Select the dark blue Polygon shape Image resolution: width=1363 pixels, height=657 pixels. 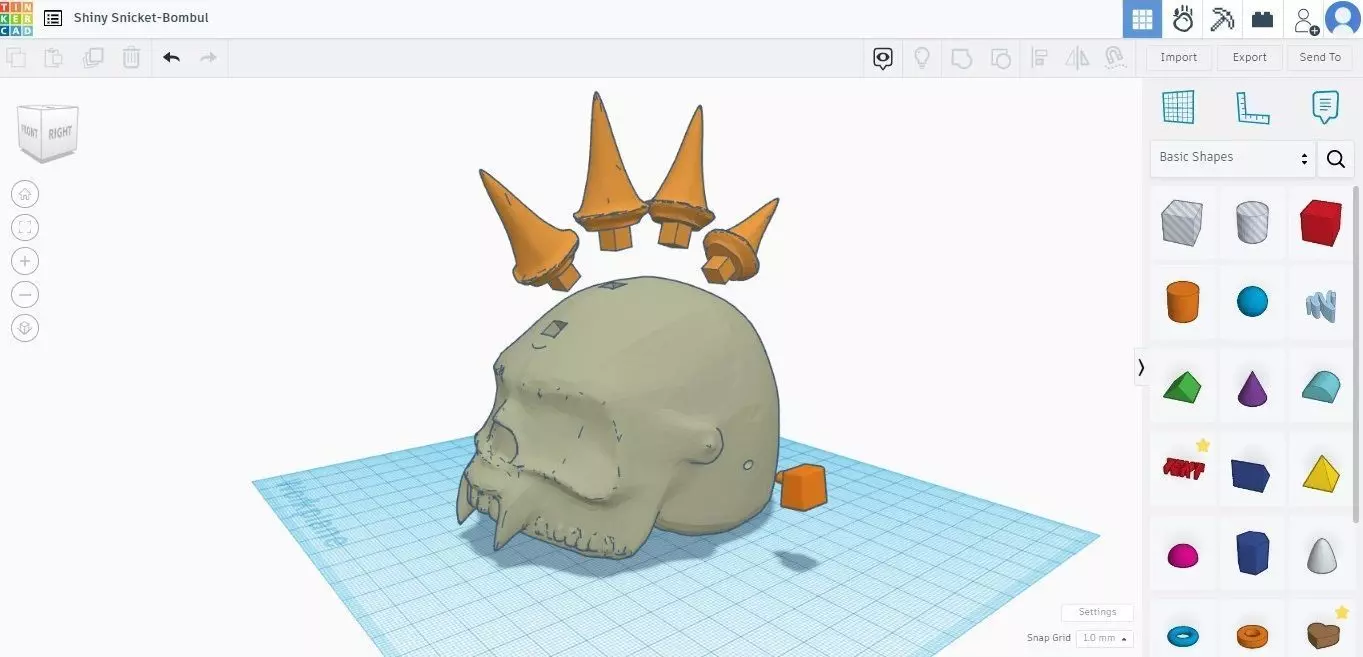pos(1252,552)
